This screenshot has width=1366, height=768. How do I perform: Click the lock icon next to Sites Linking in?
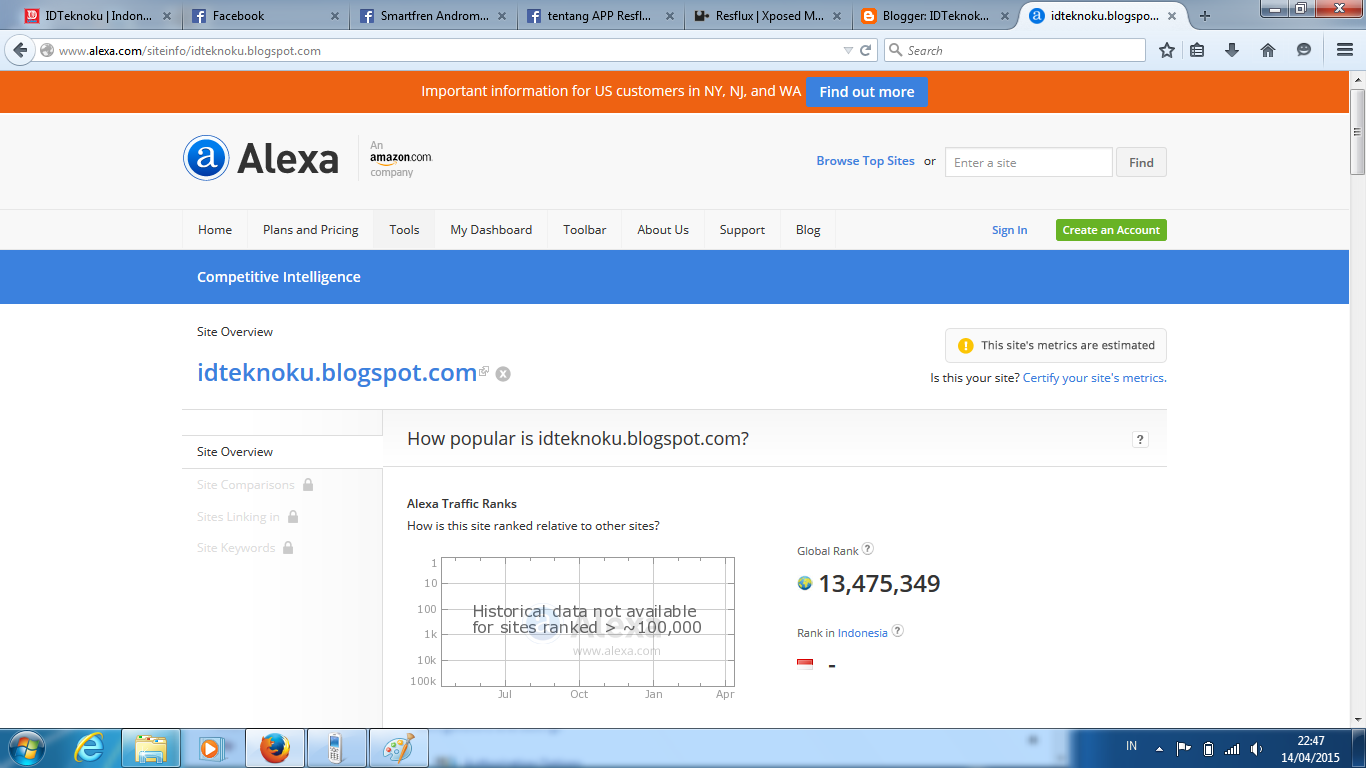tap(293, 516)
